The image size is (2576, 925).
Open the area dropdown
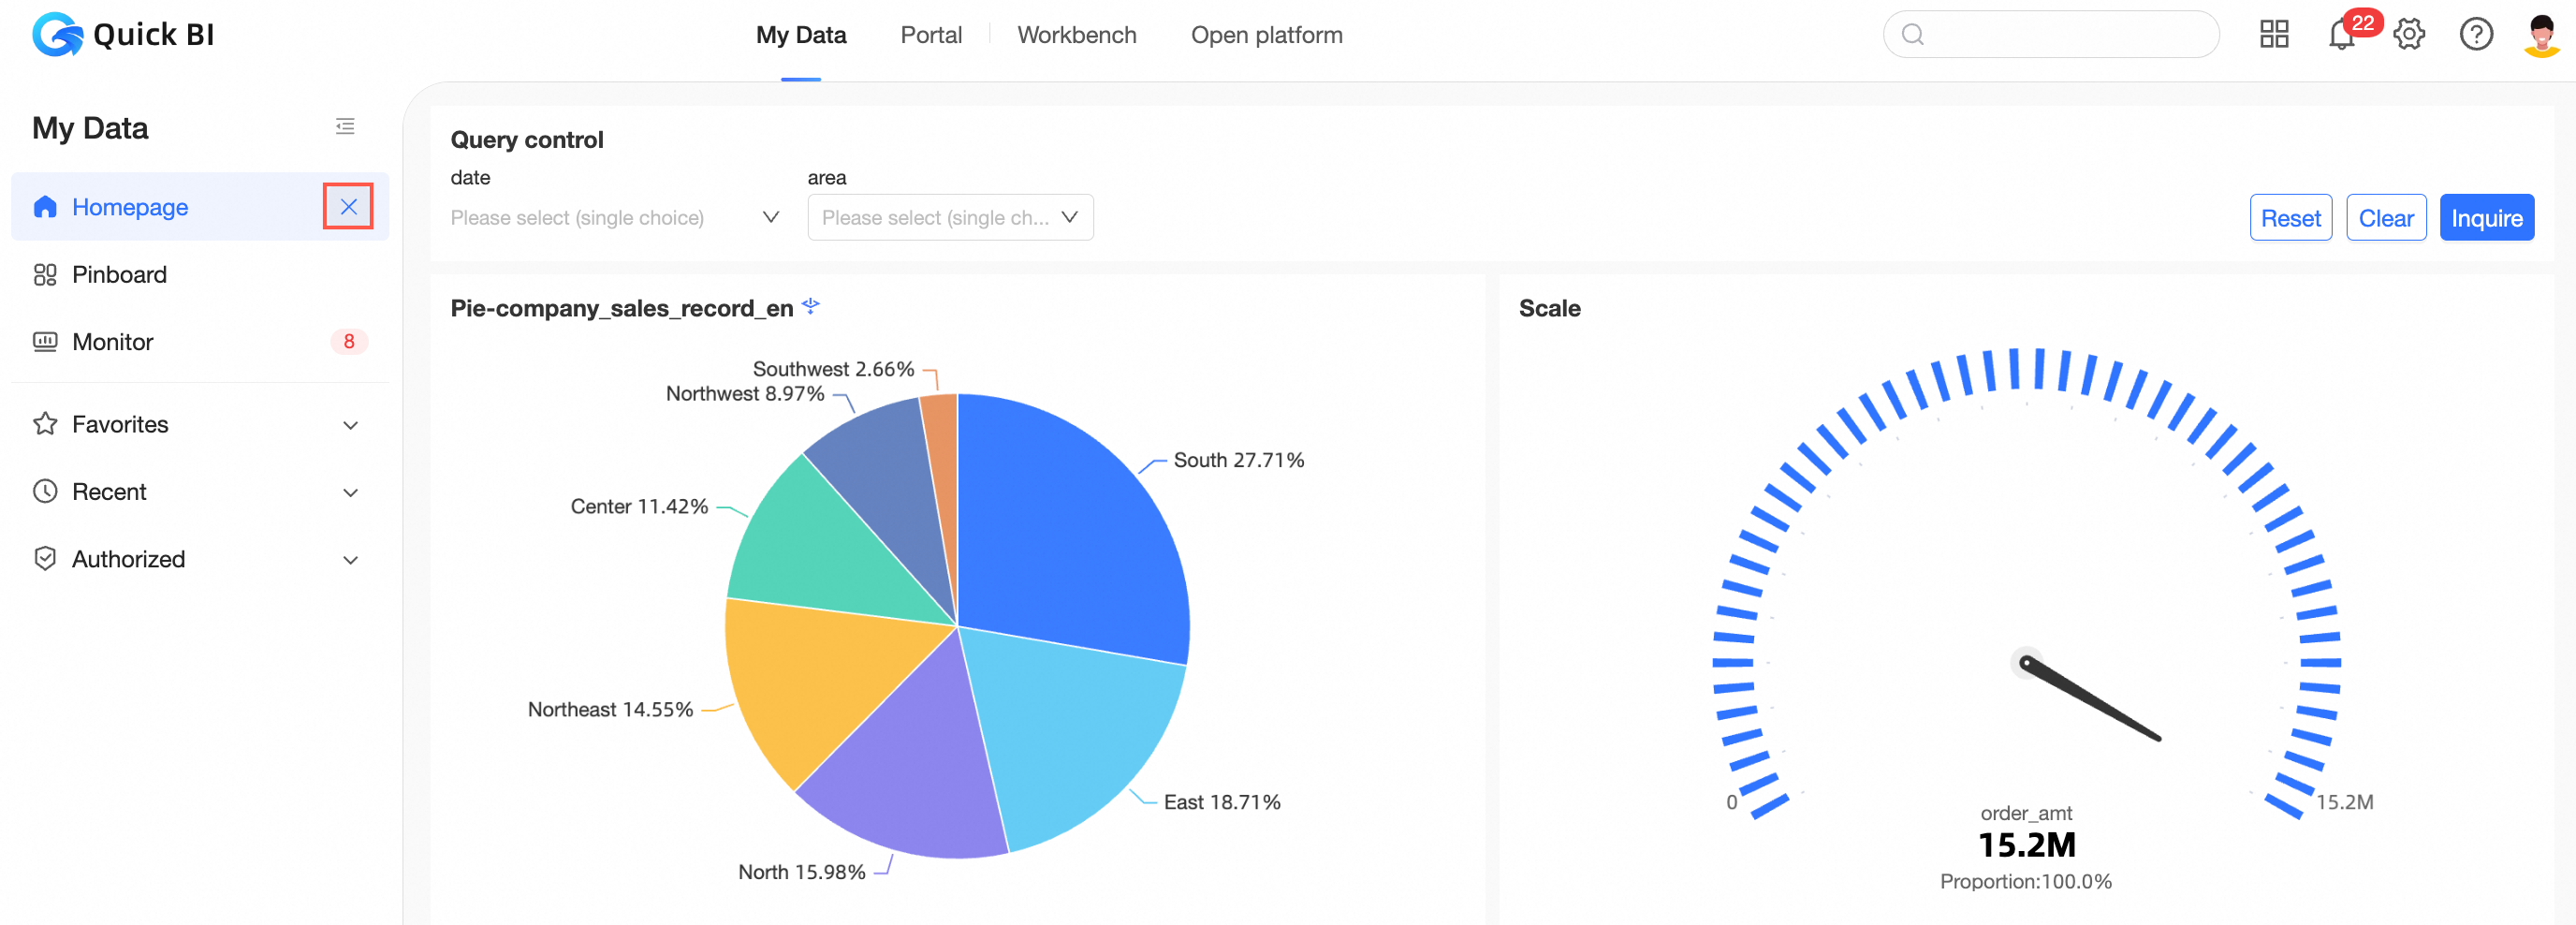pos(950,217)
